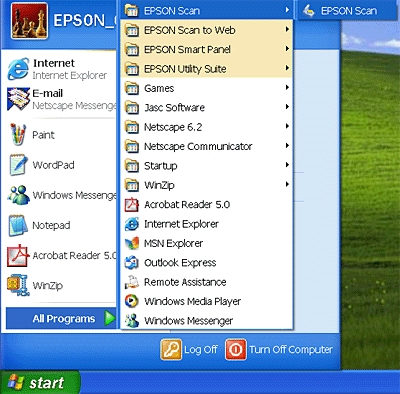Click the Windows flag logo on start button

click(x=16, y=382)
